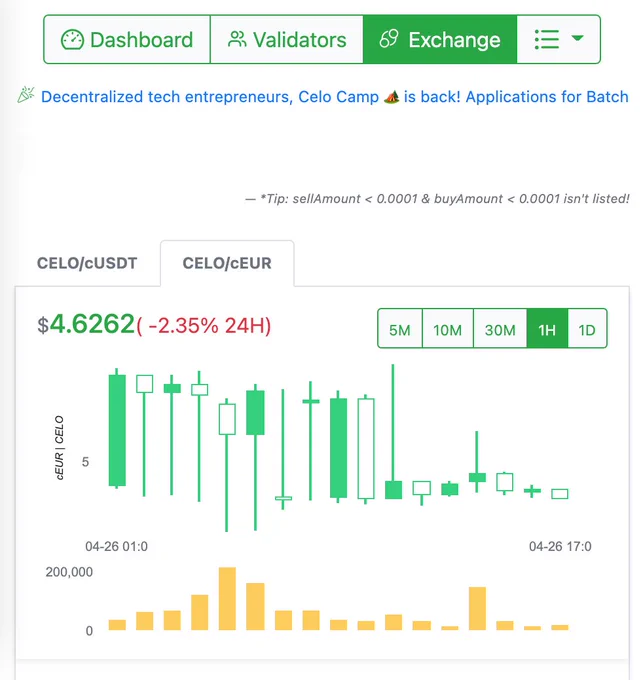Image resolution: width=643 pixels, height=680 pixels.
Task: Set chart interval to 5M
Action: point(400,329)
